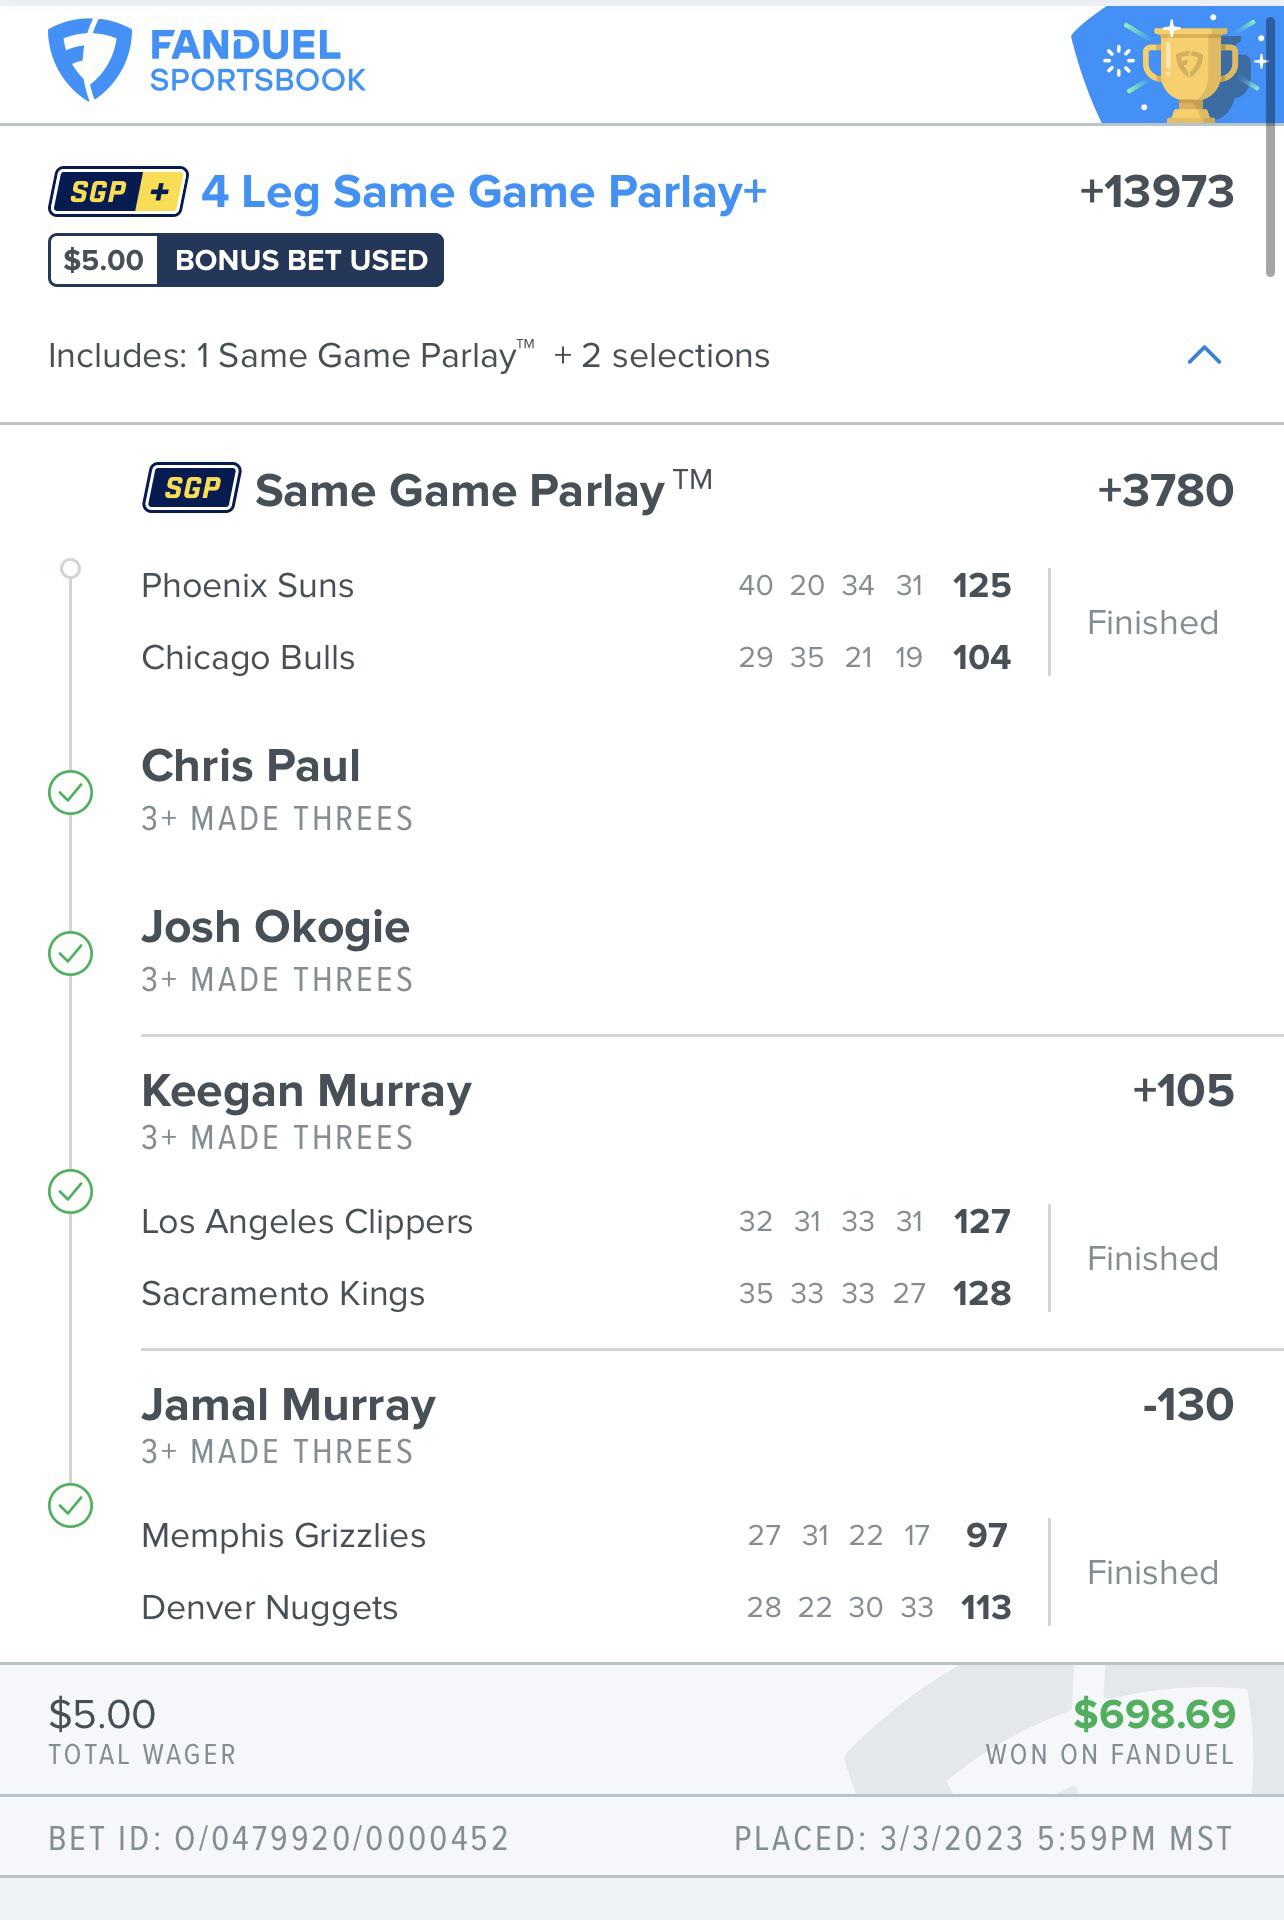Image resolution: width=1284 pixels, height=1920 pixels.
Task: Click the green checkmark beside Josh Okogie
Action: 71,953
